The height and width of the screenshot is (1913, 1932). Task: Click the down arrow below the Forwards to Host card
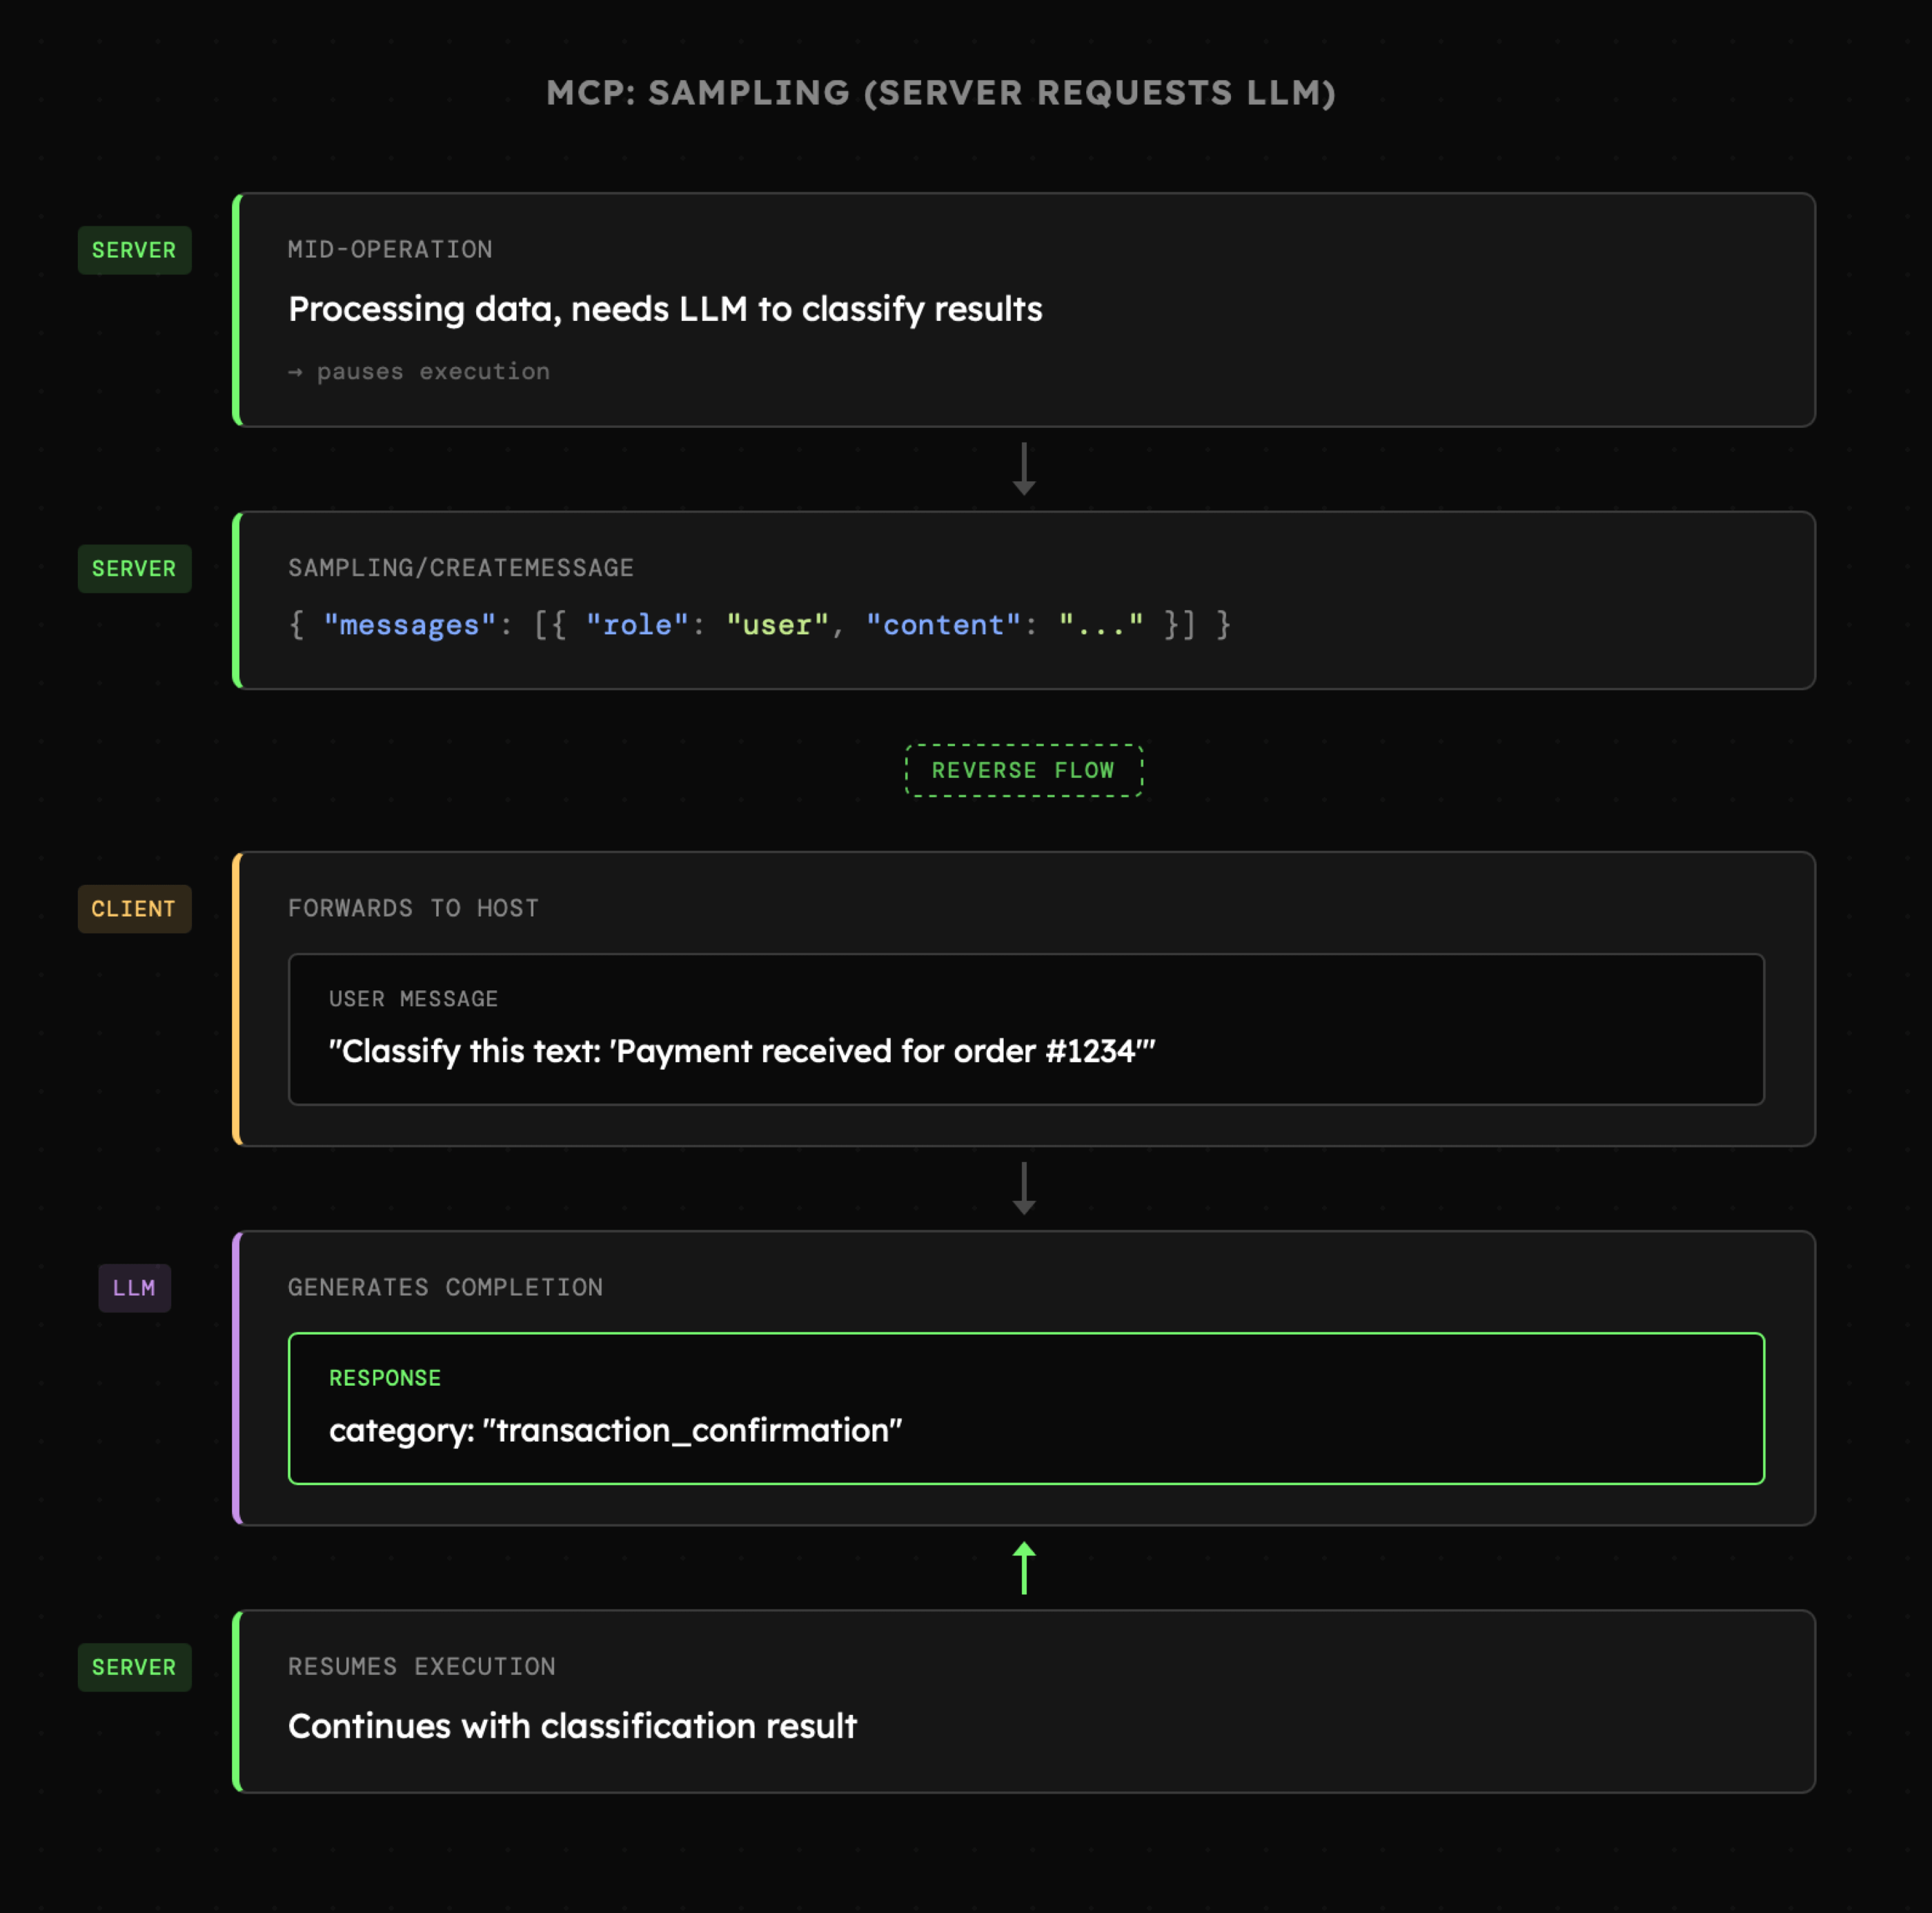(1023, 1188)
